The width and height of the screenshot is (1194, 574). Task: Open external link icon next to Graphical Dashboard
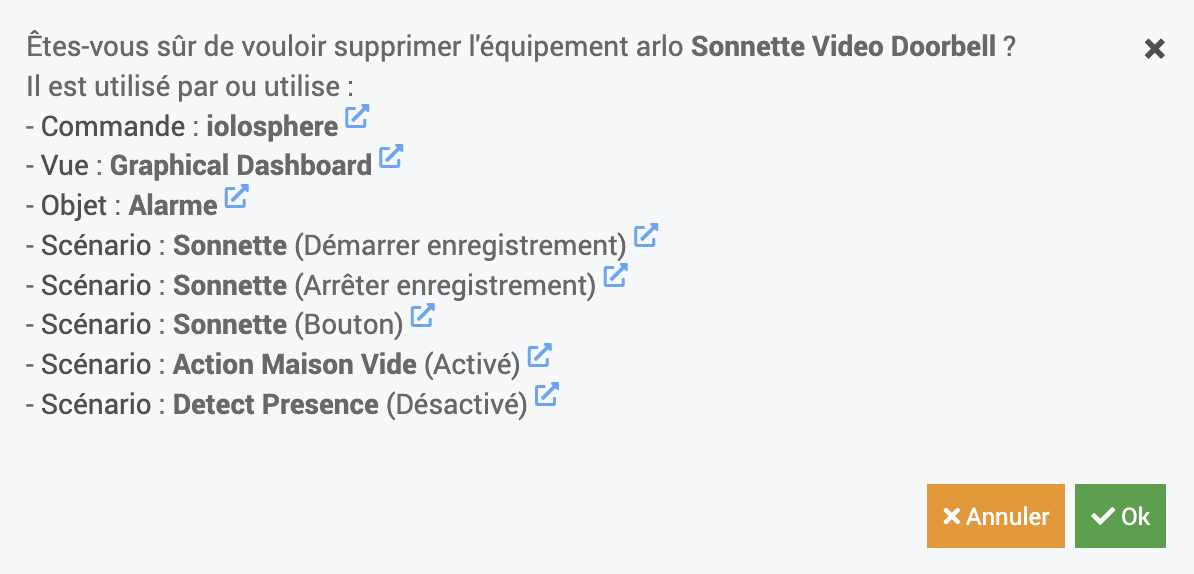tap(391, 156)
